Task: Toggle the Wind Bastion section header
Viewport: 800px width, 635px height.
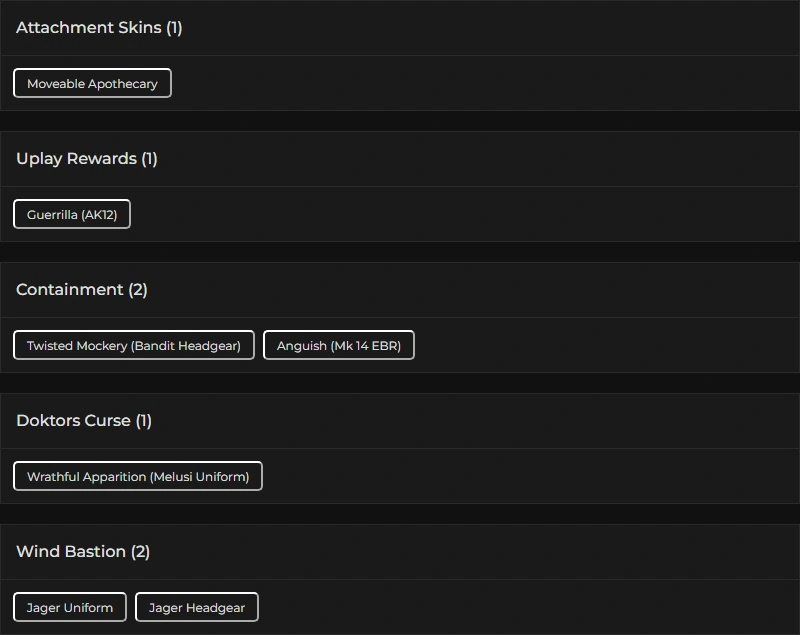Action: [70, 552]
